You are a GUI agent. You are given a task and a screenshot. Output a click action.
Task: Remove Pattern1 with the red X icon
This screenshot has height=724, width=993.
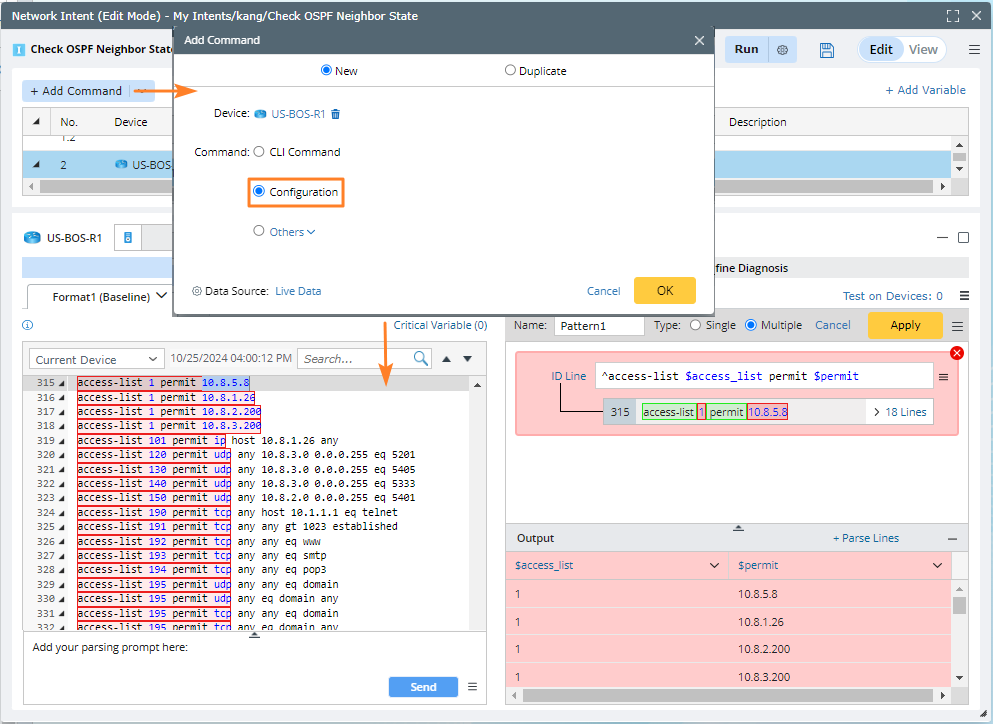pyautogui.click(x=957, y=353)
